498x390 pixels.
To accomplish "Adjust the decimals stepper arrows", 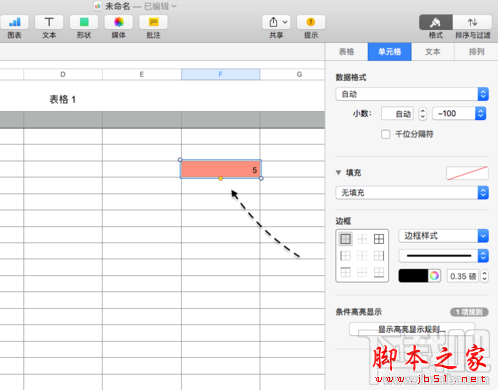I will tap(422, 114).
